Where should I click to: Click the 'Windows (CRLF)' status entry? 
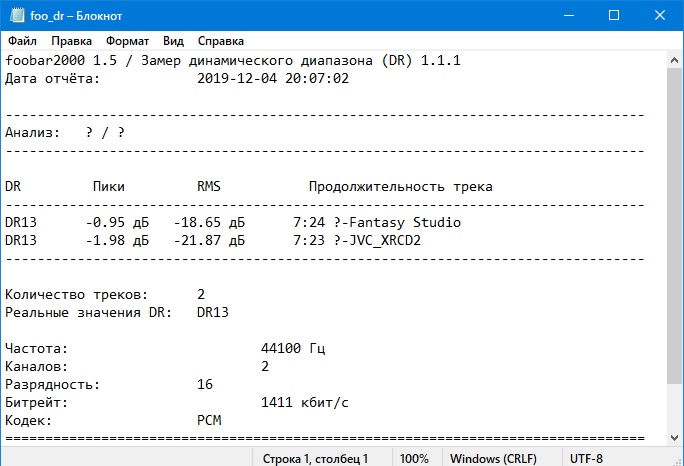point(493,459)
